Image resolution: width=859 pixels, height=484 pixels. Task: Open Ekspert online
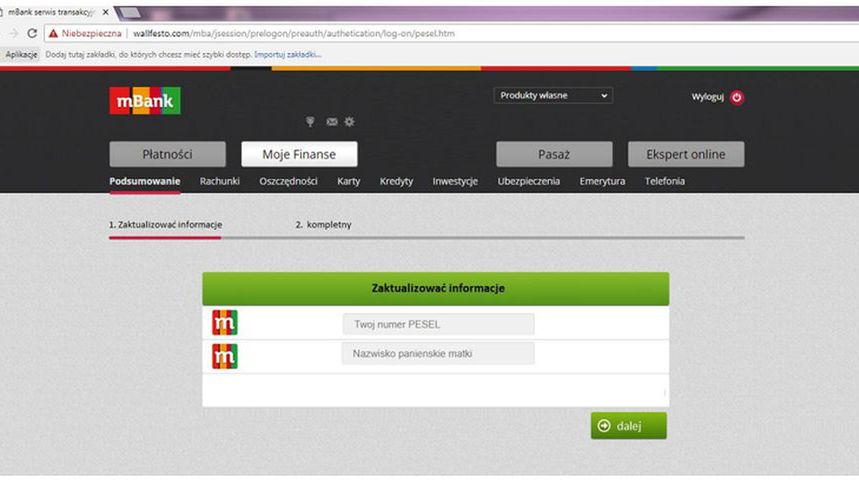click(686, 154)
